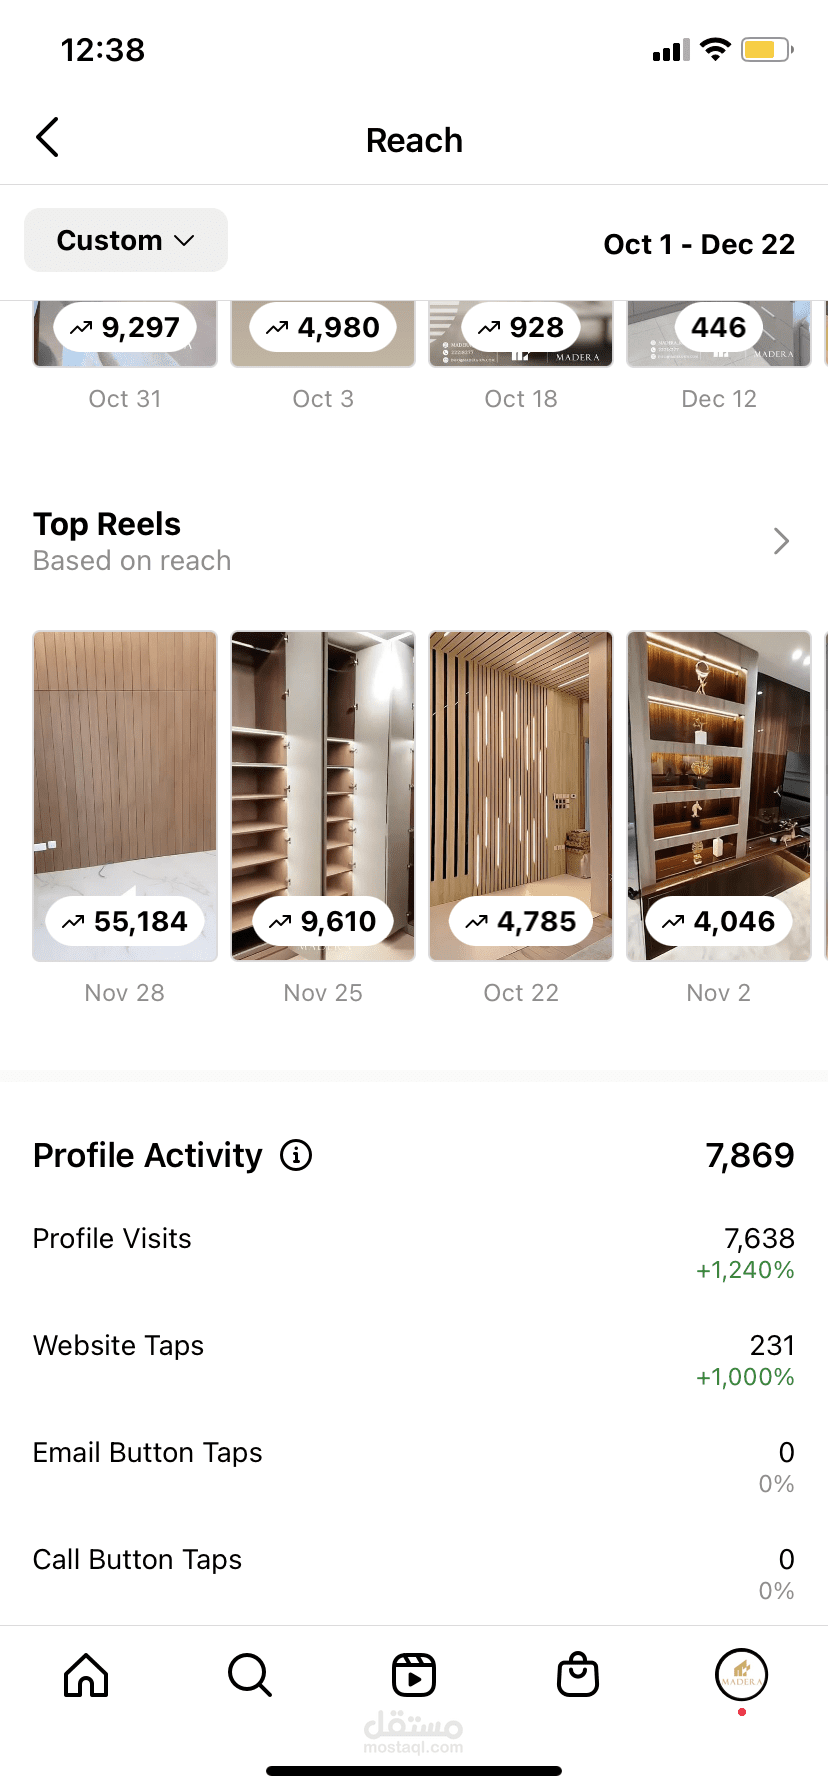Open the Reels tab icon
Screen dimensions: 828x1792
(414, 1675)
